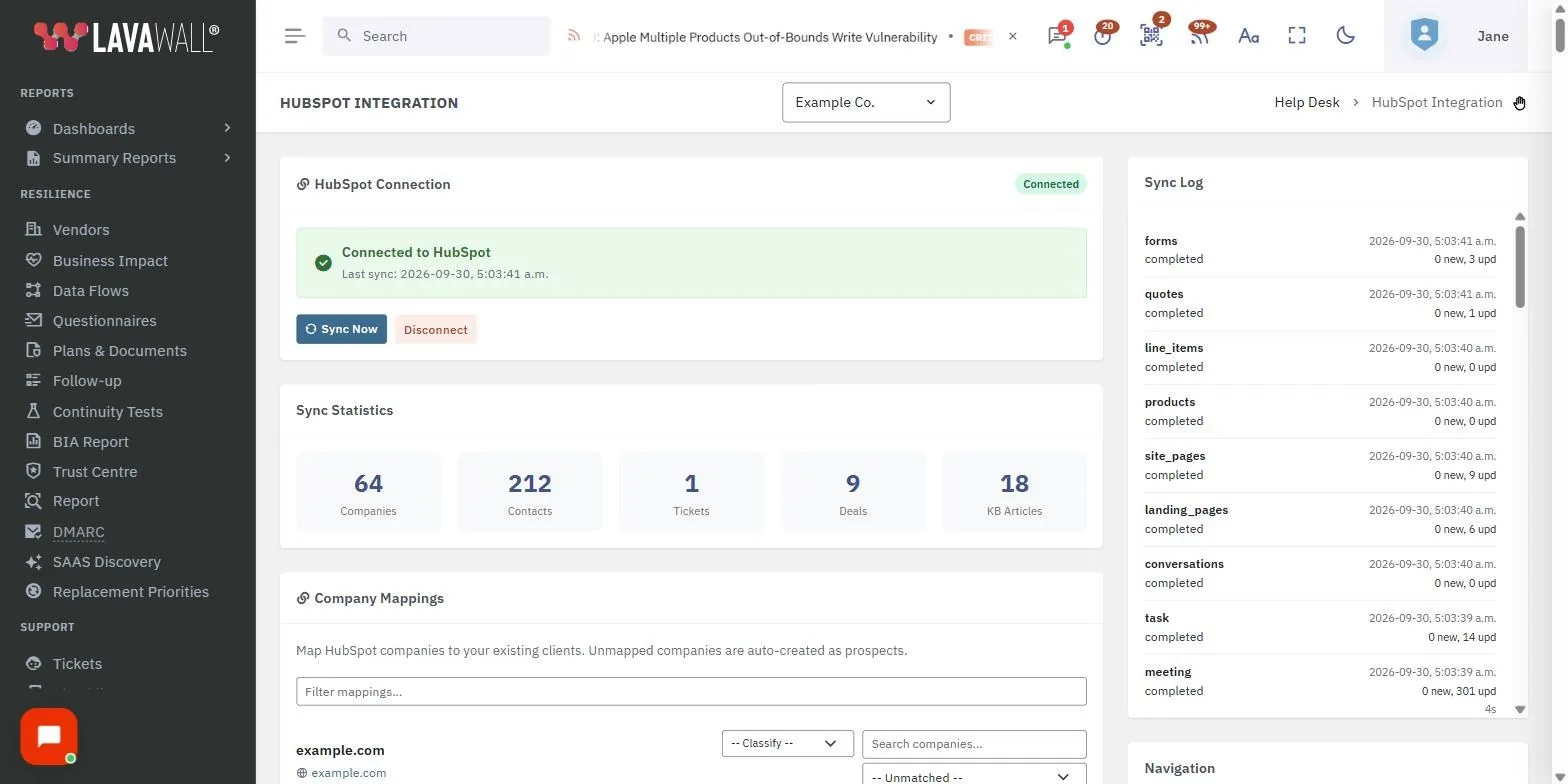Click the Filter mappings input
Image resolution: width=1568 pixels, height=784 pixels.
[x=691, y=692]
